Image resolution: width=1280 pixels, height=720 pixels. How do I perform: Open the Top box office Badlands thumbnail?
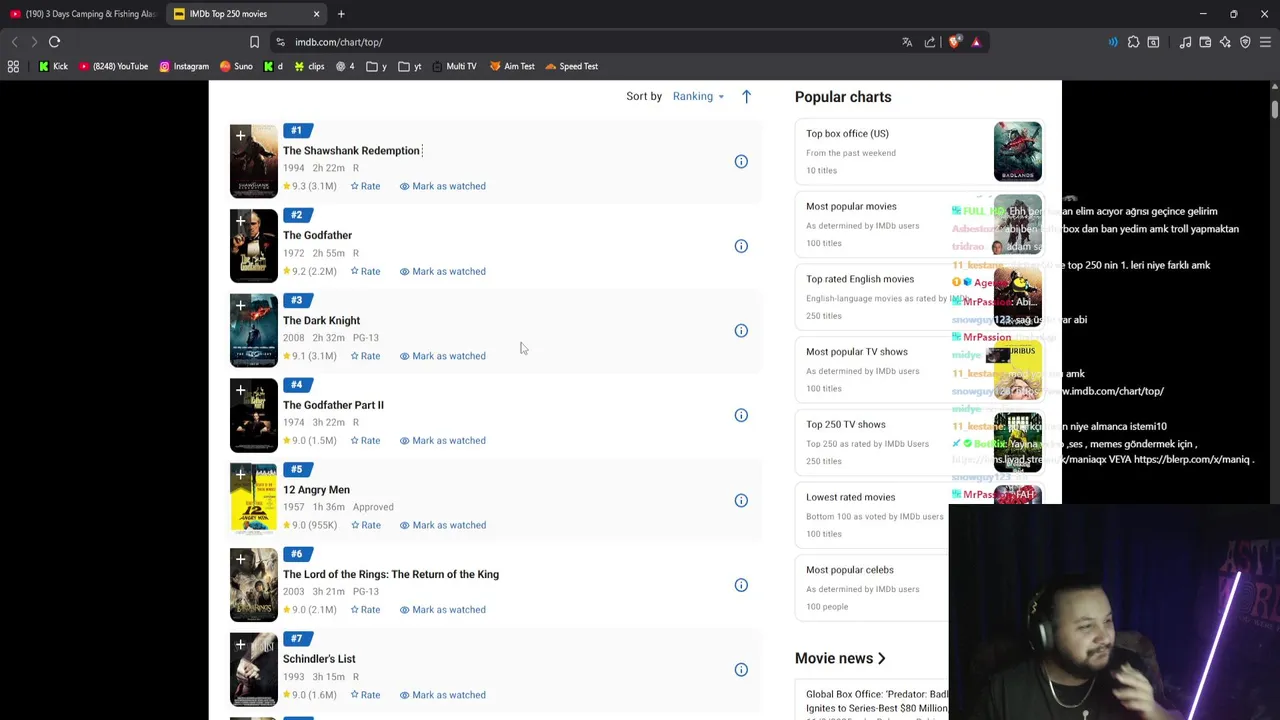1018,151
